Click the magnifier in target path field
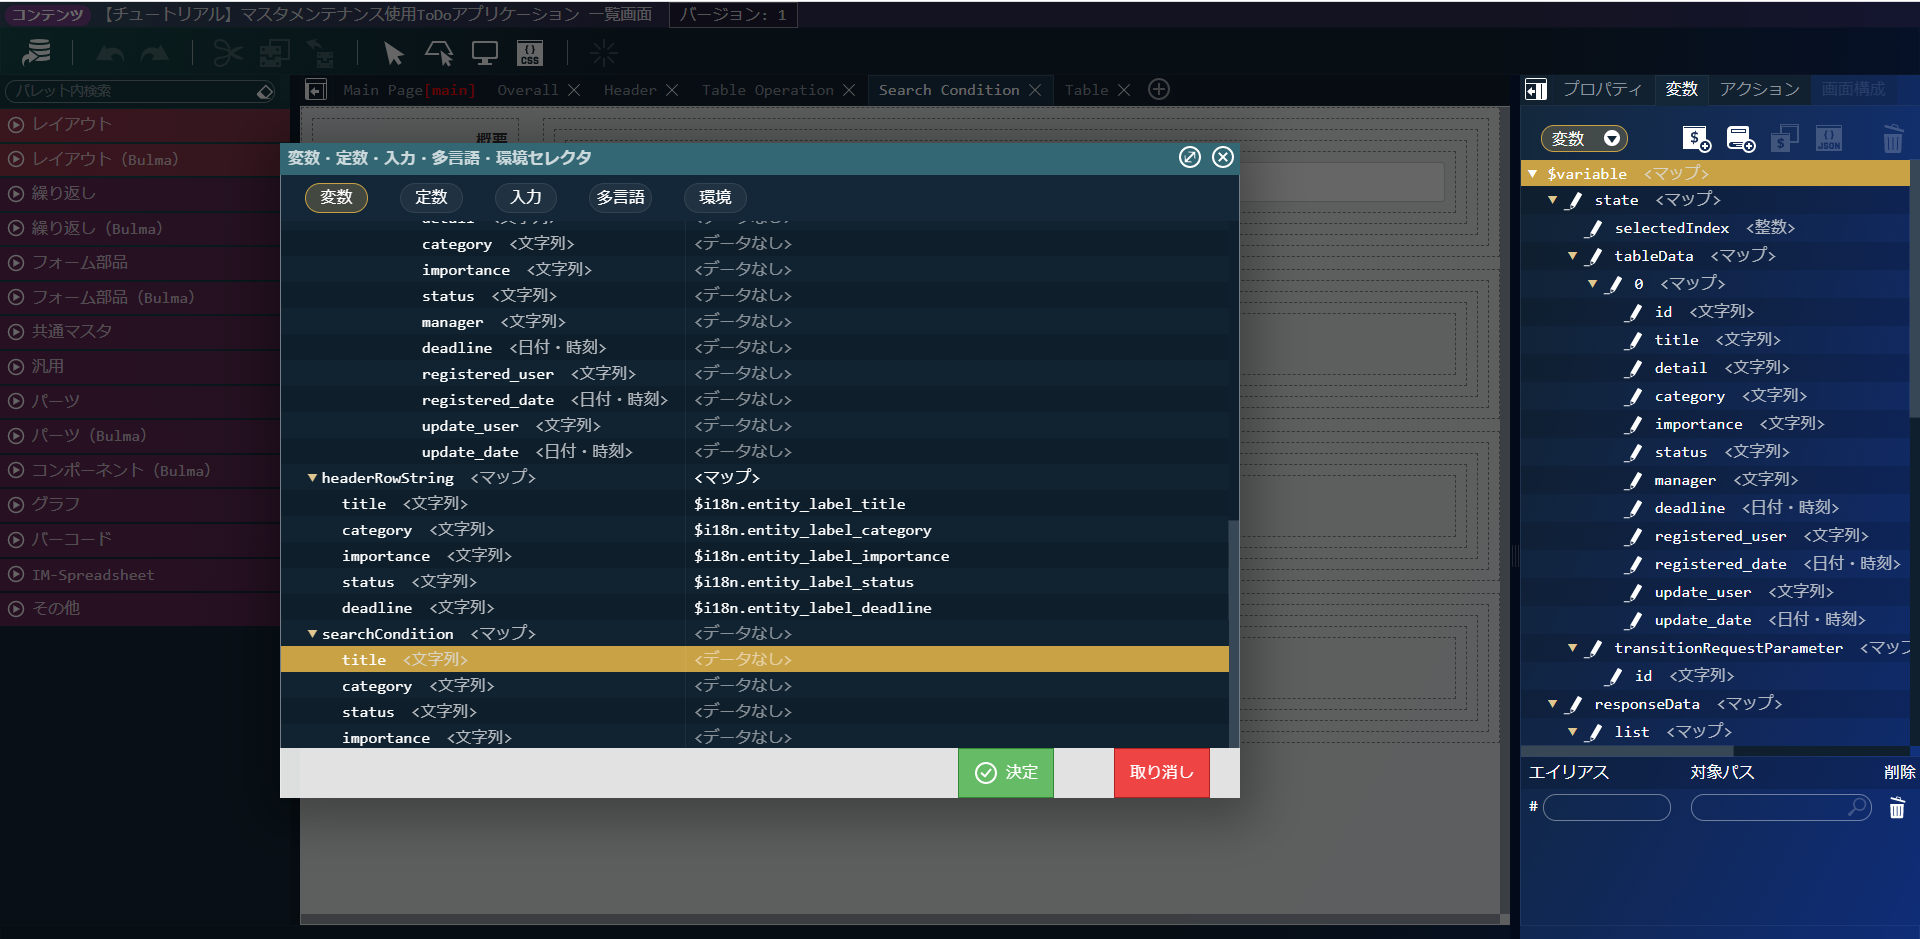The width and height of the screenshot is (1920, 939). click(1857, 806)
